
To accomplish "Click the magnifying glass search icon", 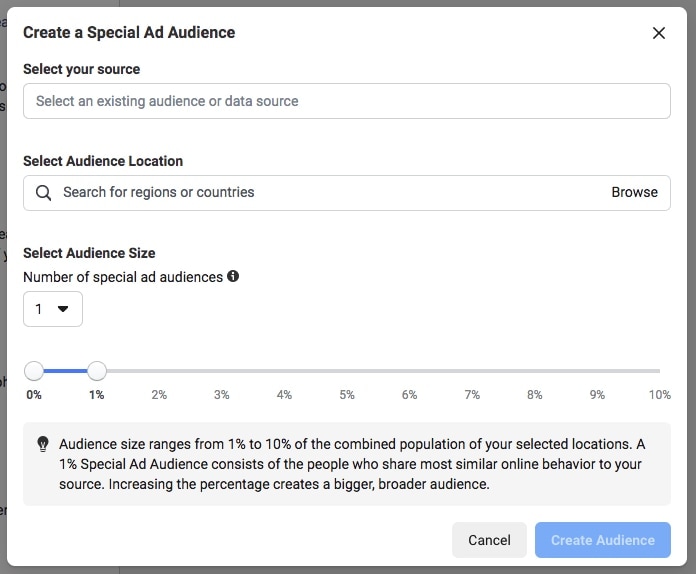I will 43,193.
